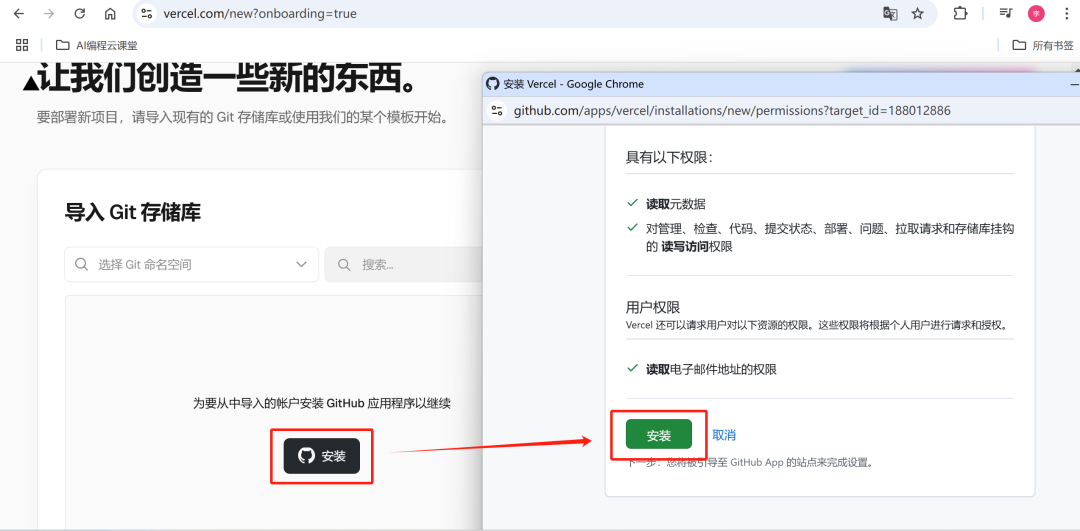Click the 让我们创造一些新的东西 headline

tap(229, 79)
